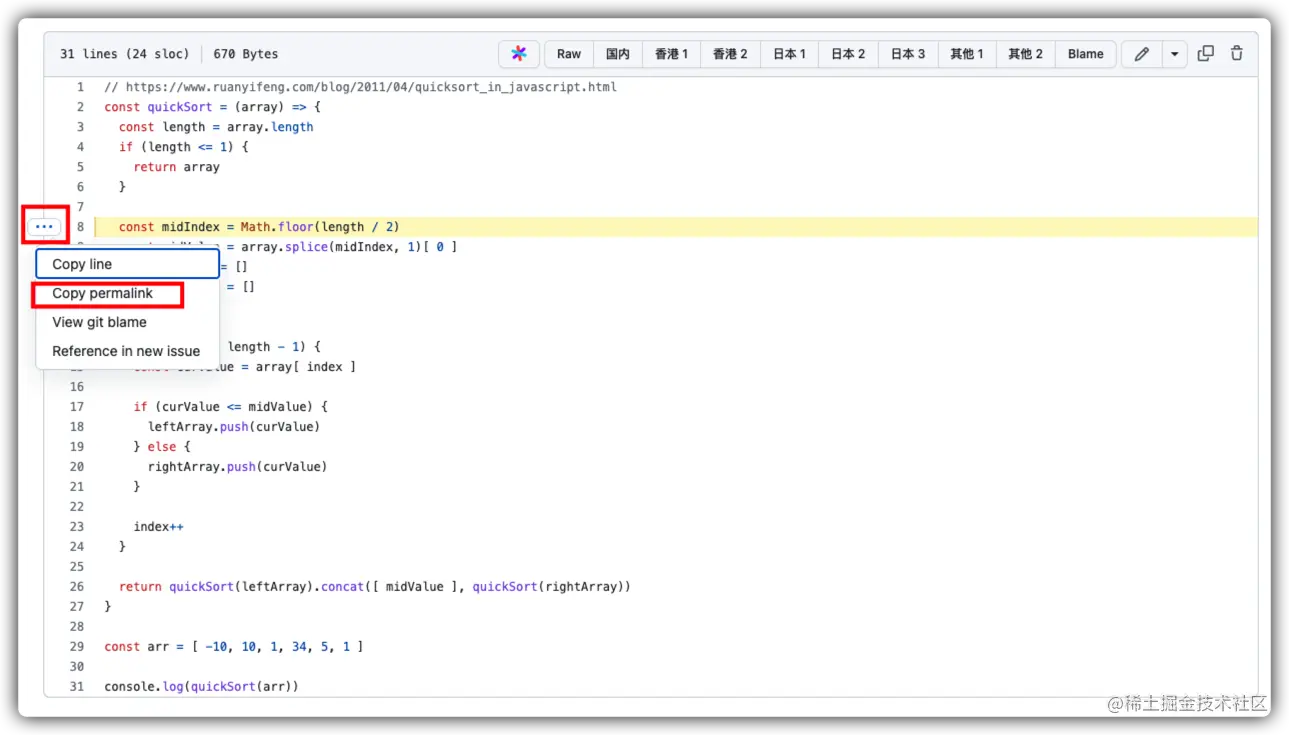Click 'leftArray.push(curValue)' code line
1289x735 pixels.
pyautogui.click(x=234, y=427)
